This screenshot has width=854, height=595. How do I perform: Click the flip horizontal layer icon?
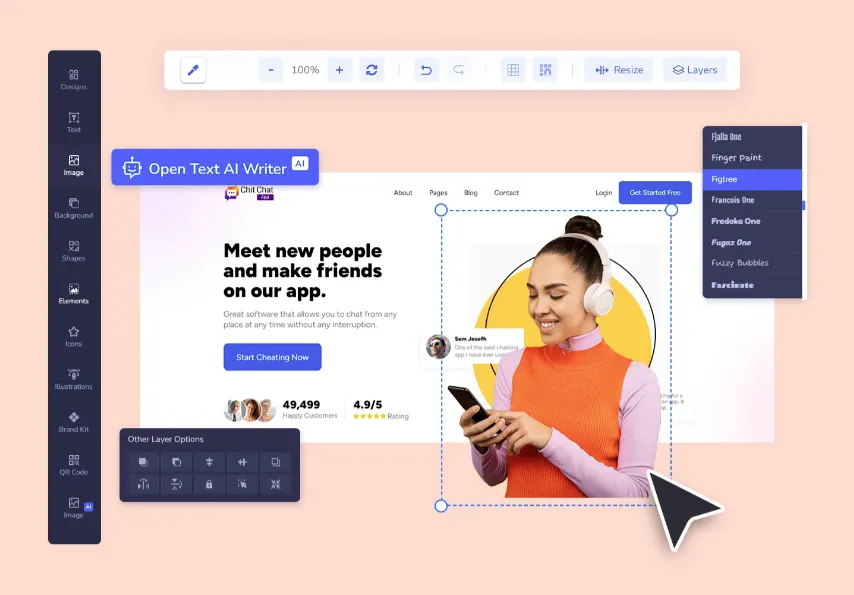(x=144, y=484)
